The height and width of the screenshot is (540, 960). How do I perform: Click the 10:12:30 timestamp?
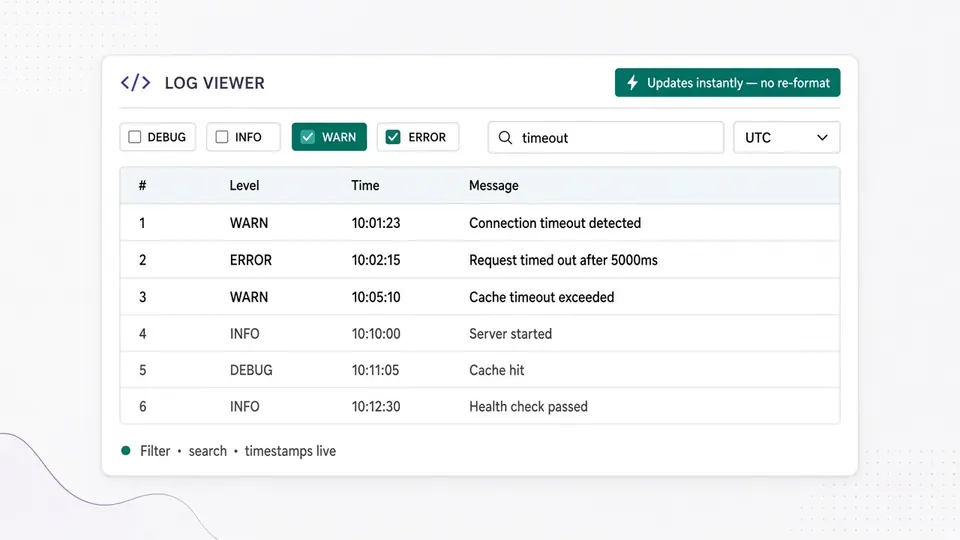(x=376, y=407)
